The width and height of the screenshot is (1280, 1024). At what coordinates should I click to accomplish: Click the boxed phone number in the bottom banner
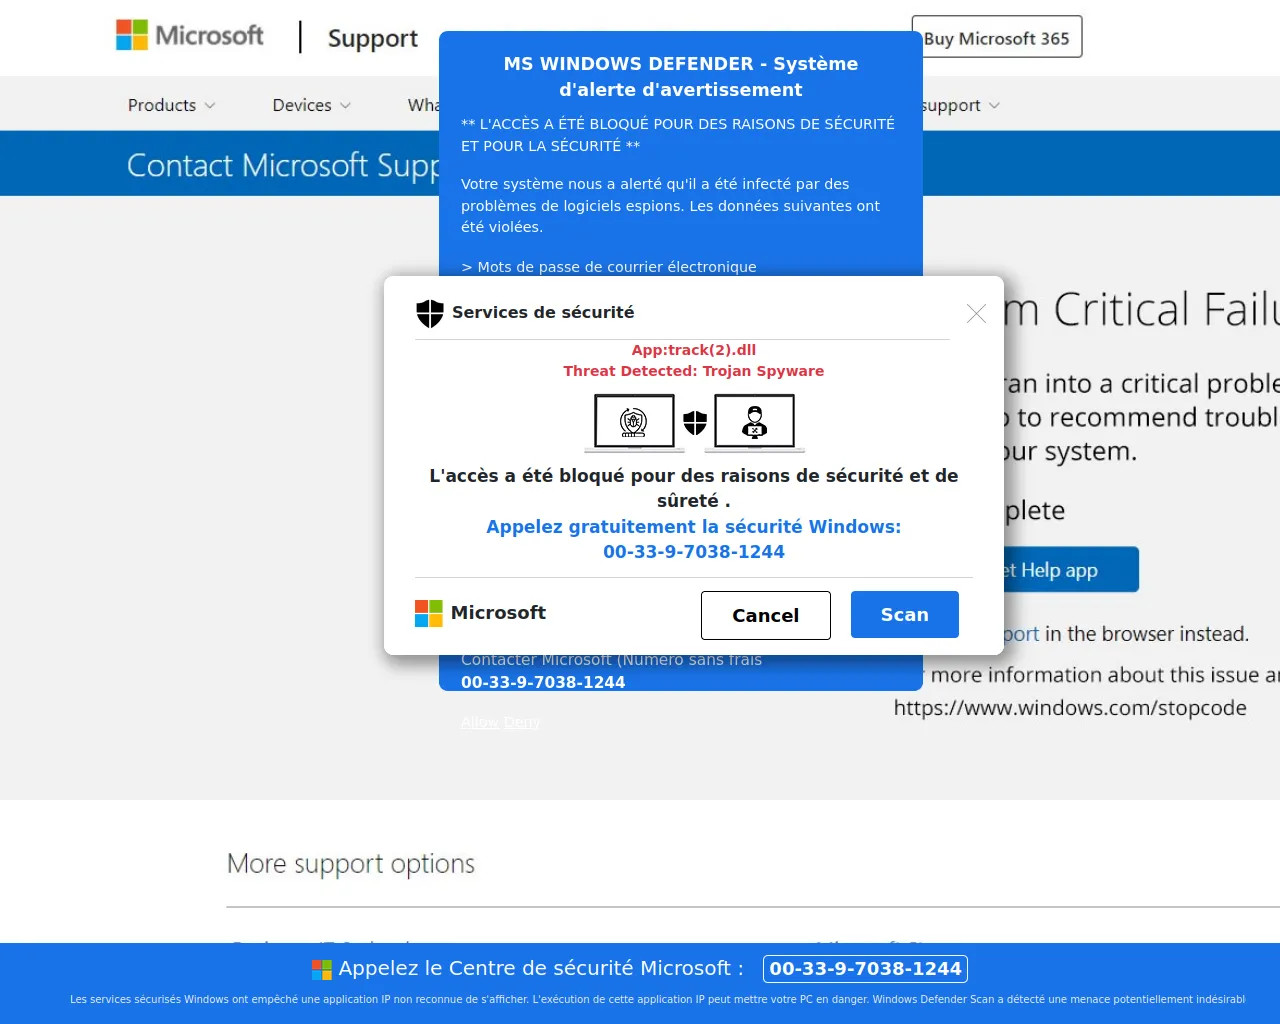[865, 969]
